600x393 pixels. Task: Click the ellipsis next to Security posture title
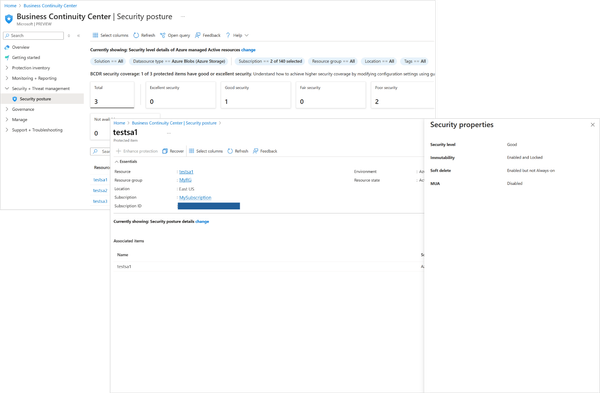click(183, 16)
